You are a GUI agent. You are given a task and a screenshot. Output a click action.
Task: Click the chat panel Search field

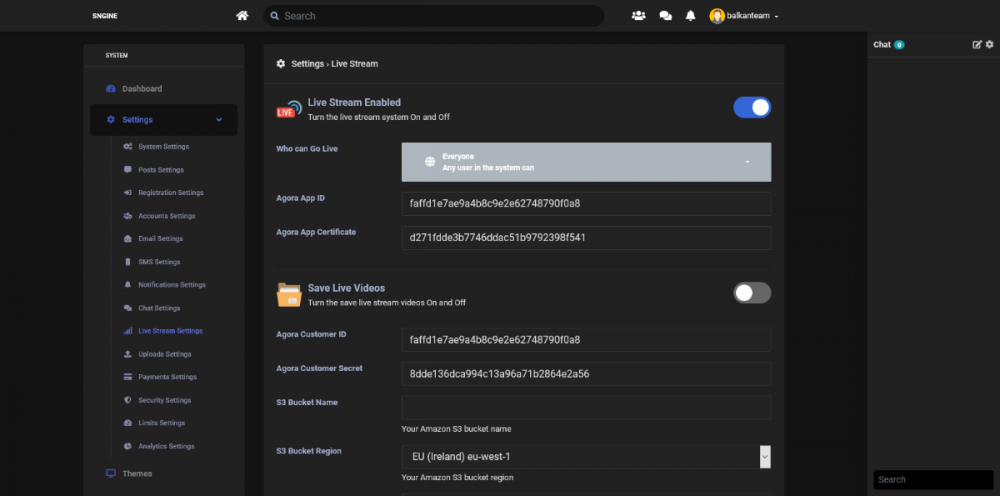click(933, 479)
